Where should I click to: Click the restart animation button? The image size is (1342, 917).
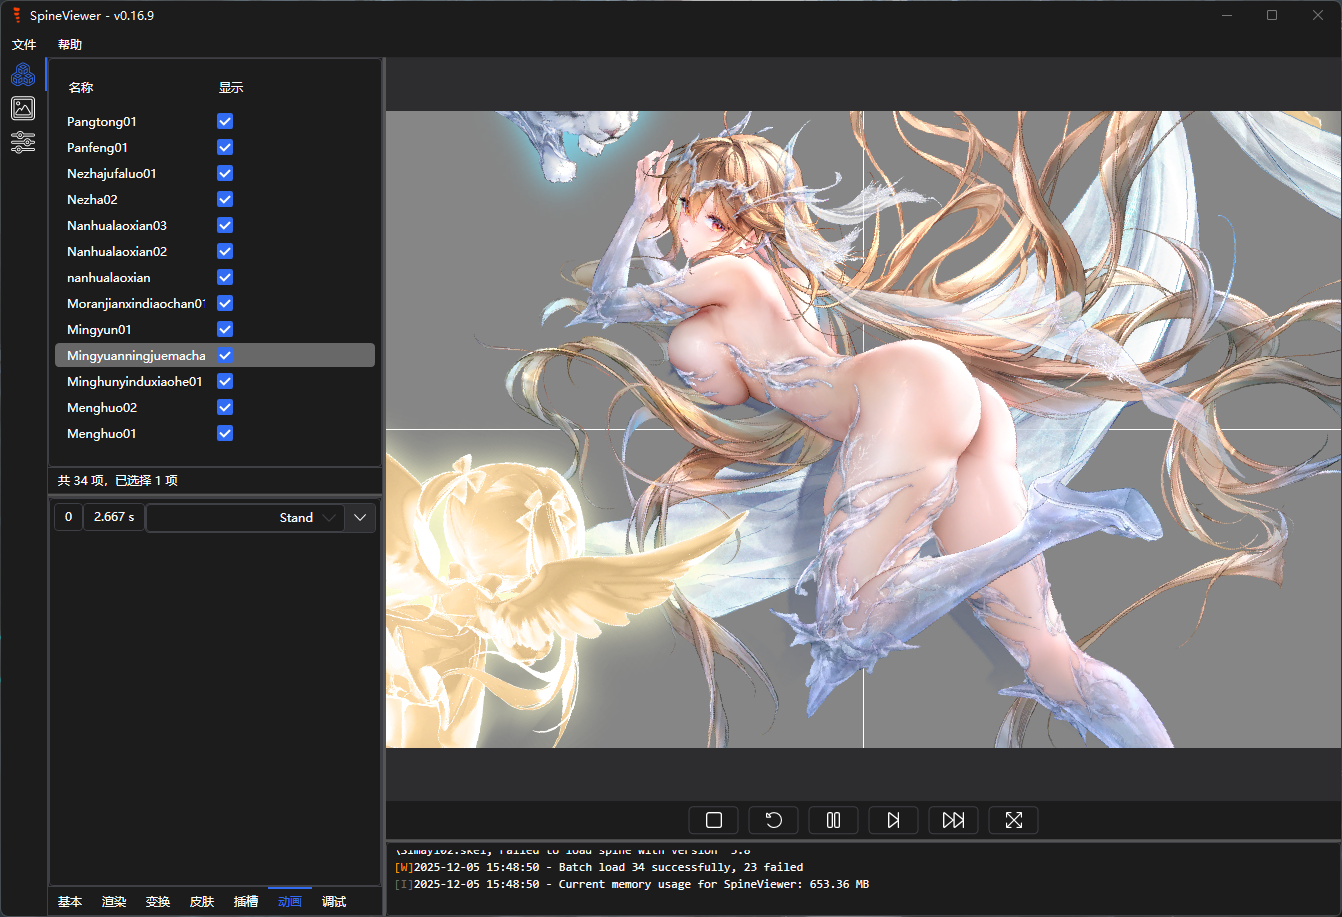click(773, 820)
